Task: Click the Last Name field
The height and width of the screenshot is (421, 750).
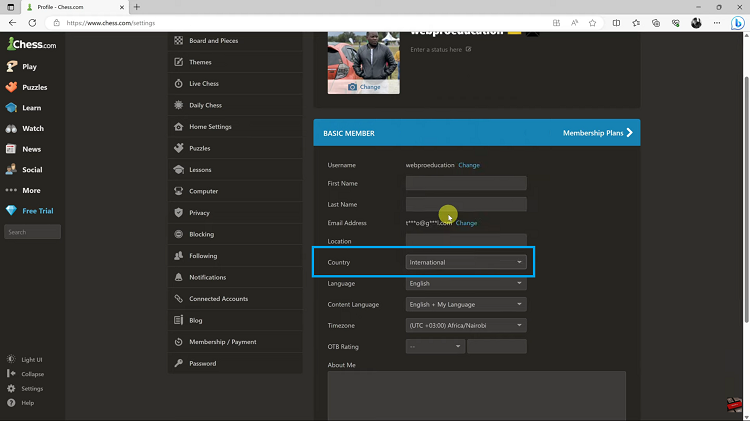Action: 466,204
